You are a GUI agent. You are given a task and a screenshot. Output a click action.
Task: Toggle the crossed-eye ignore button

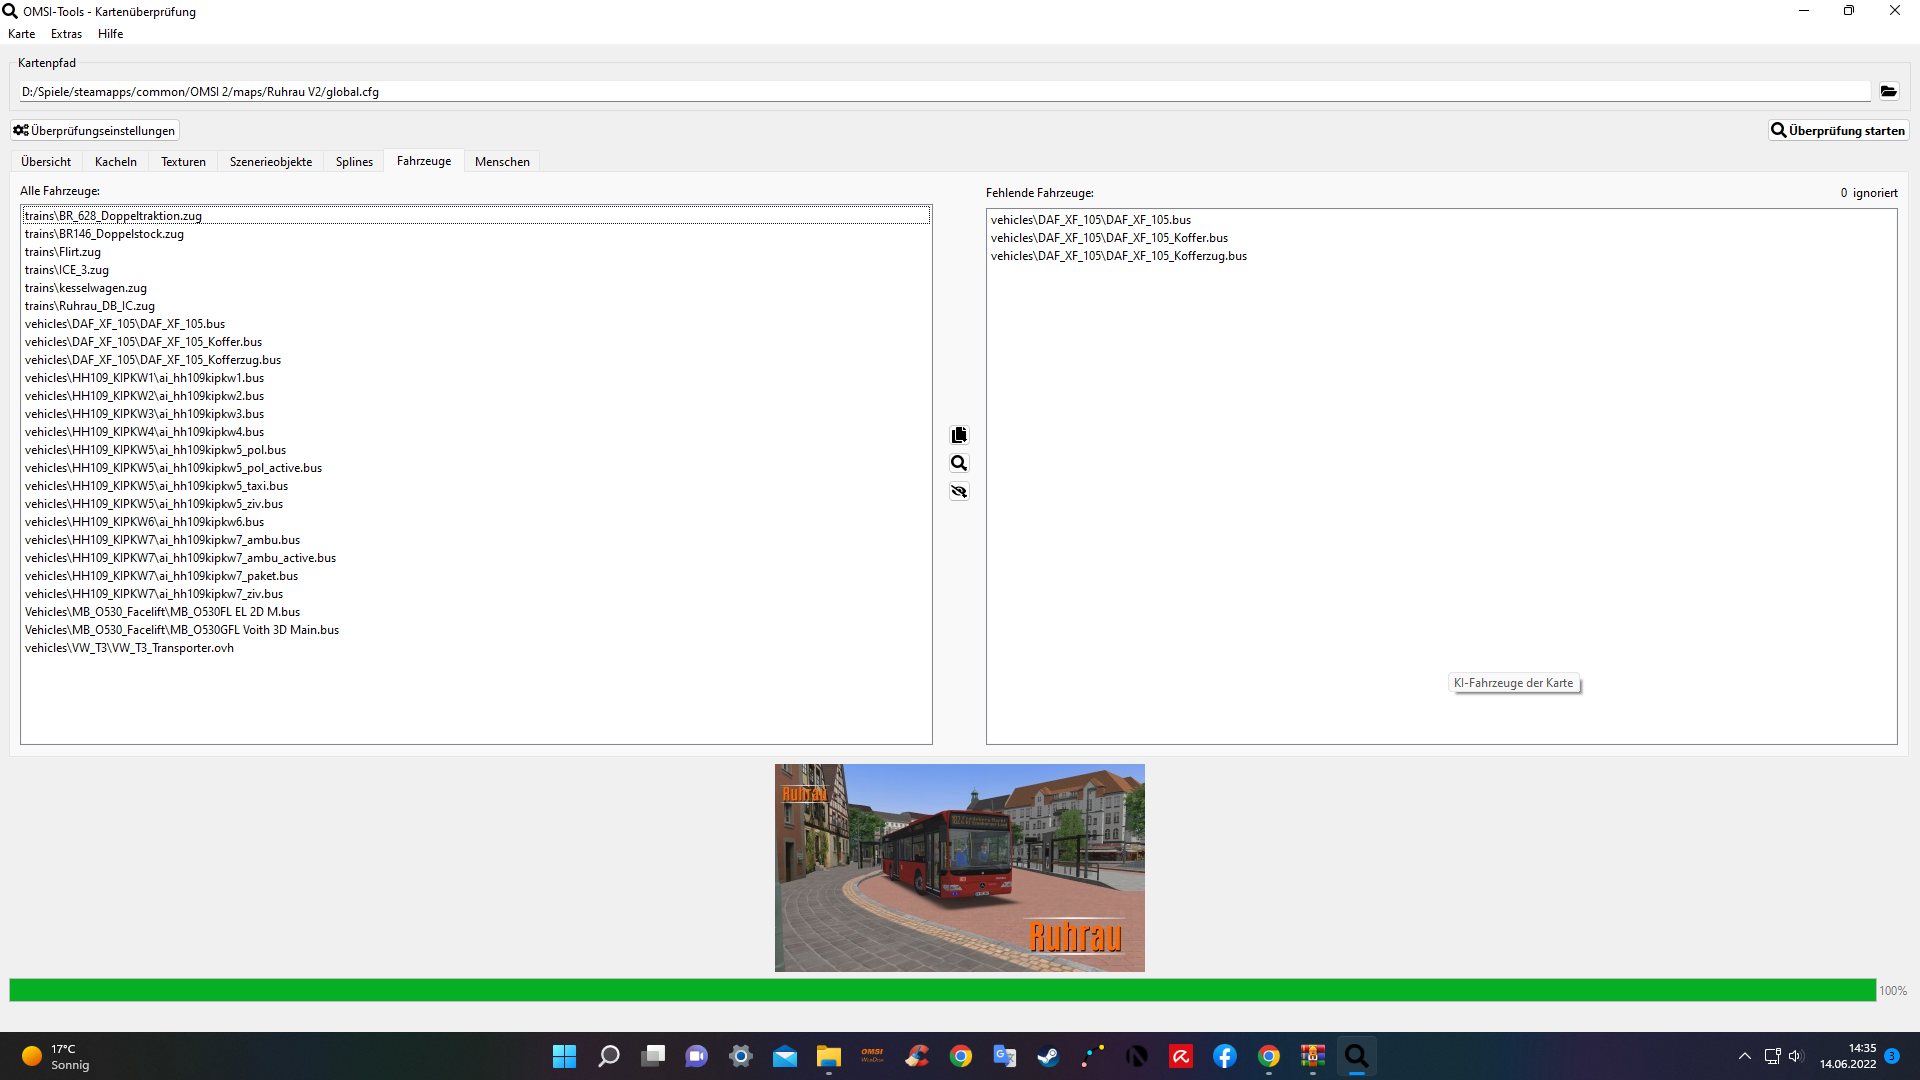pos(959,491)
